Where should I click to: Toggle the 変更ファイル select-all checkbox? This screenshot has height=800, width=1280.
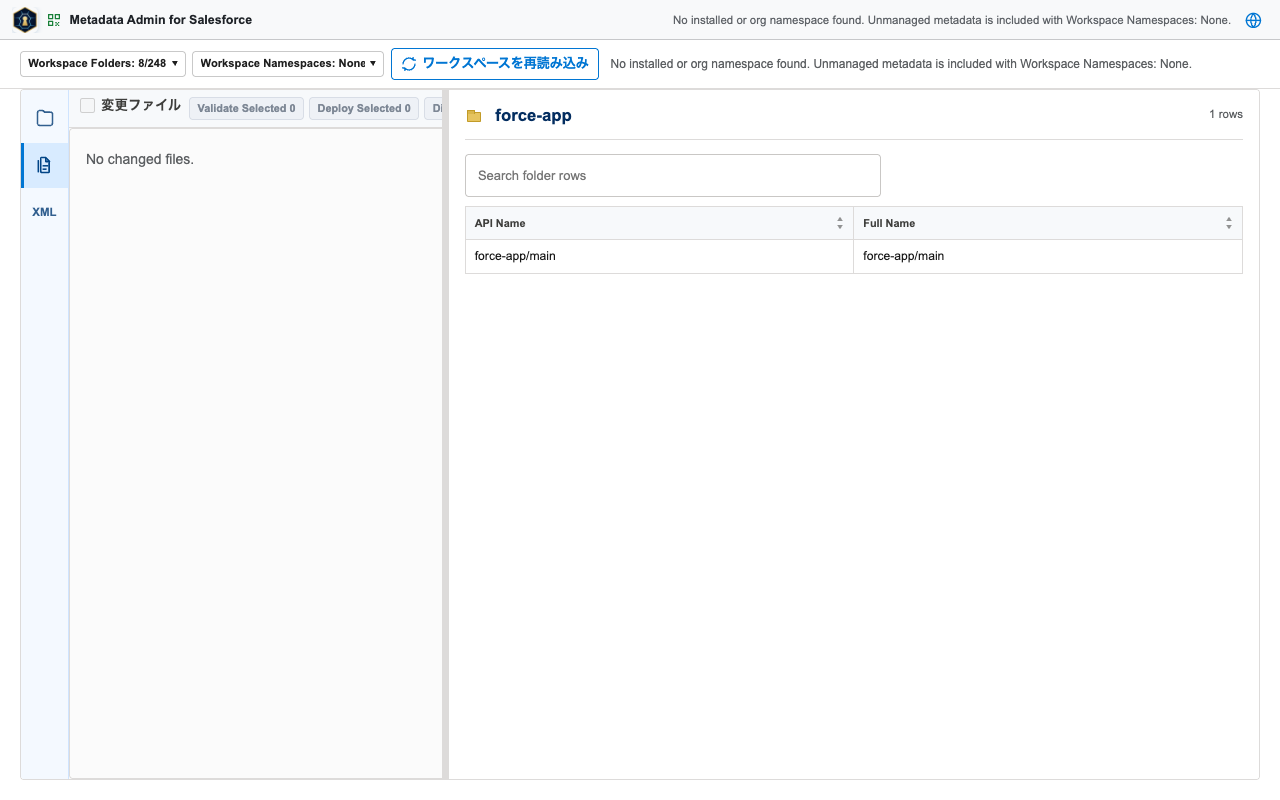(x=87, y=106)
